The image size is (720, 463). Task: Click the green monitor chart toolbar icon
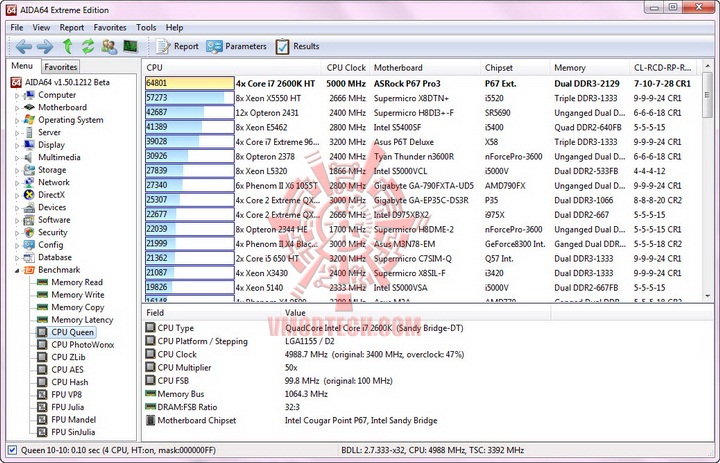130,46
